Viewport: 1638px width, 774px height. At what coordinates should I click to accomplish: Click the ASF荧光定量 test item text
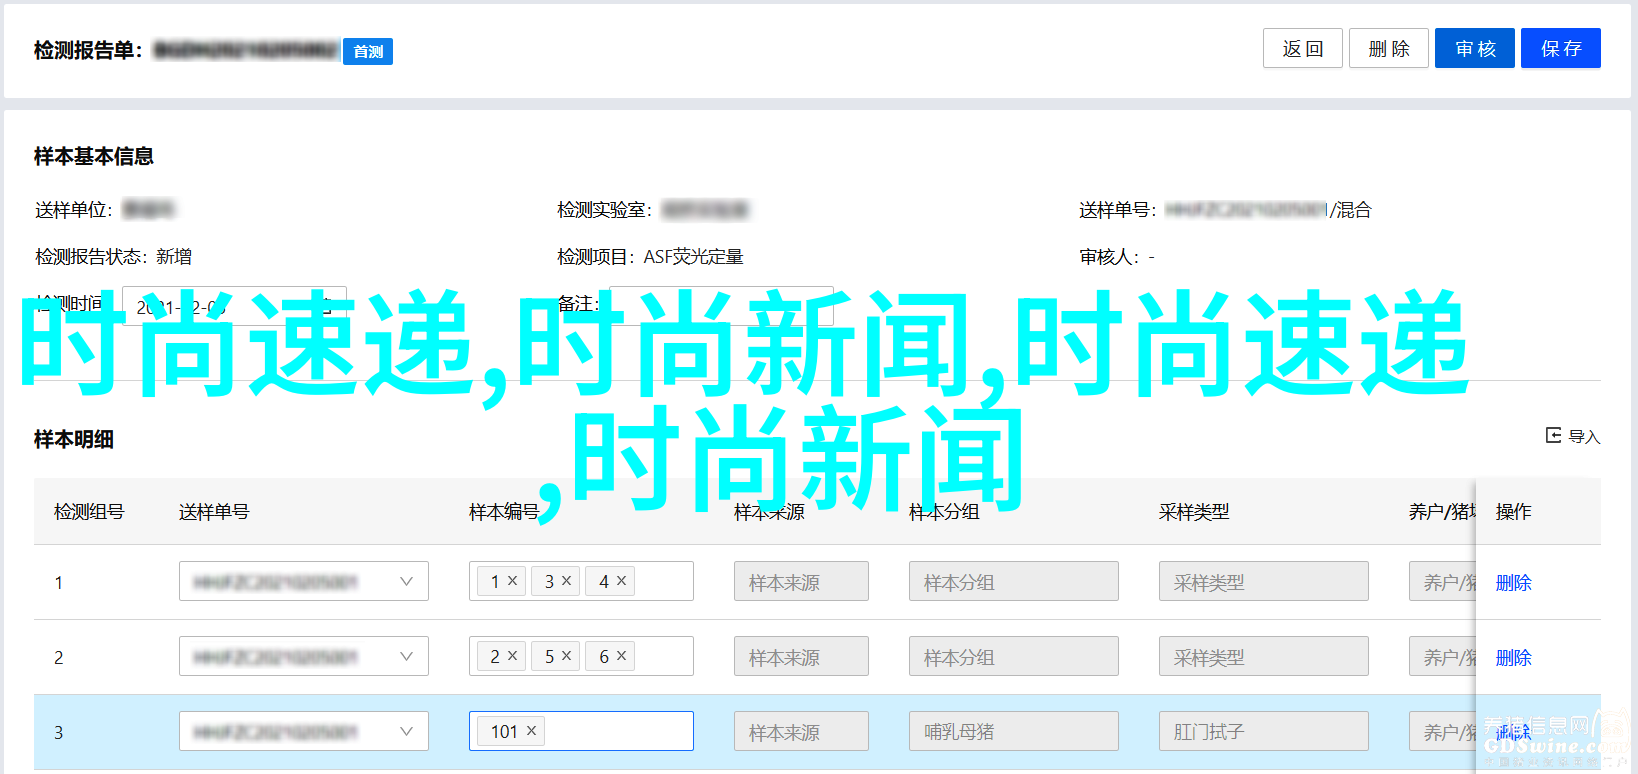[x=693, y=257]
